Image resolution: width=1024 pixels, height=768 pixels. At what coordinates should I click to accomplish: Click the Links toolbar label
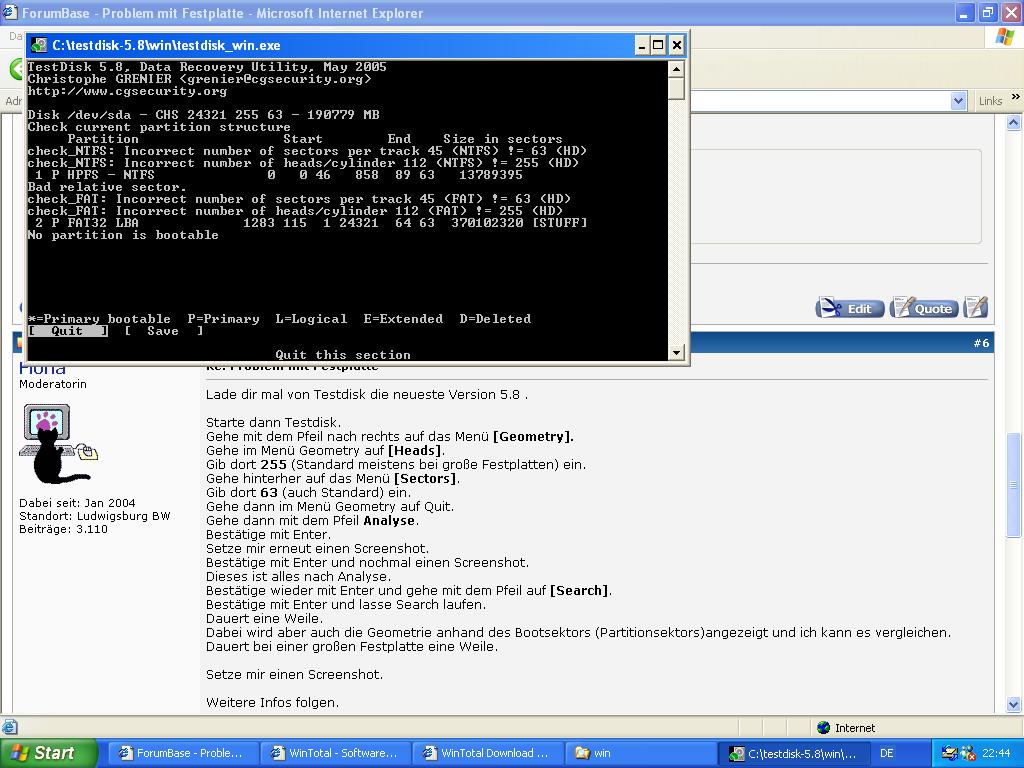point(990,101)
